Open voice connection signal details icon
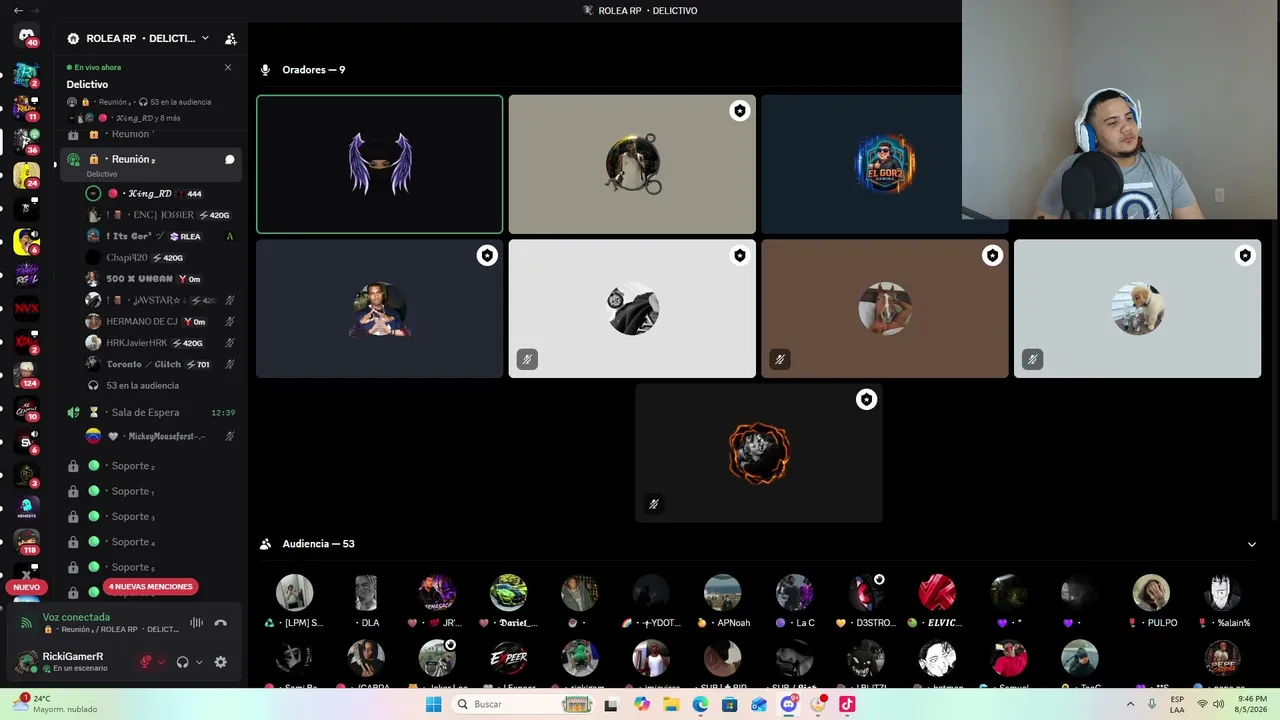The image size is (1280, 720). [26, 623]
